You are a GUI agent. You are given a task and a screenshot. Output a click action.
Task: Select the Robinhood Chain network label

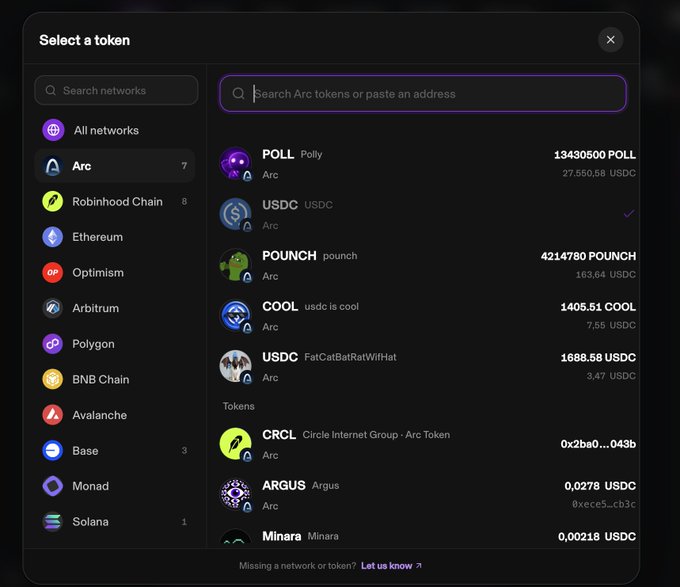[118, 202]
